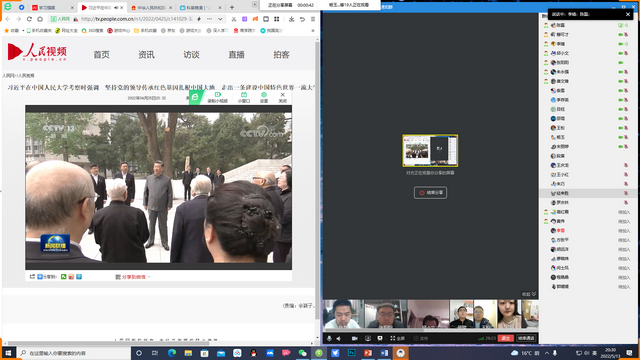Toggle the camera in the meeting toolbar
The height and width of the screenshot is (360, 640).
355,338
